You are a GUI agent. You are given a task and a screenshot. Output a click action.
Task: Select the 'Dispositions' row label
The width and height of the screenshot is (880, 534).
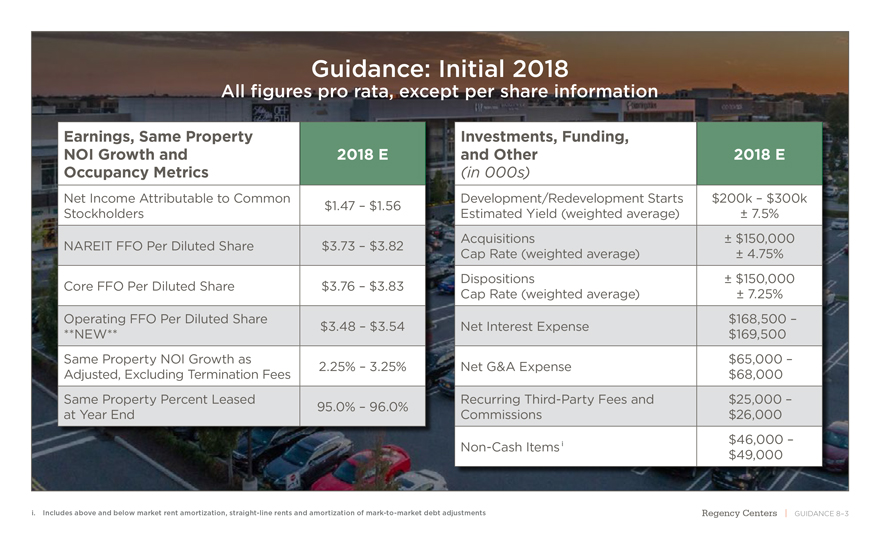(497, 279)
